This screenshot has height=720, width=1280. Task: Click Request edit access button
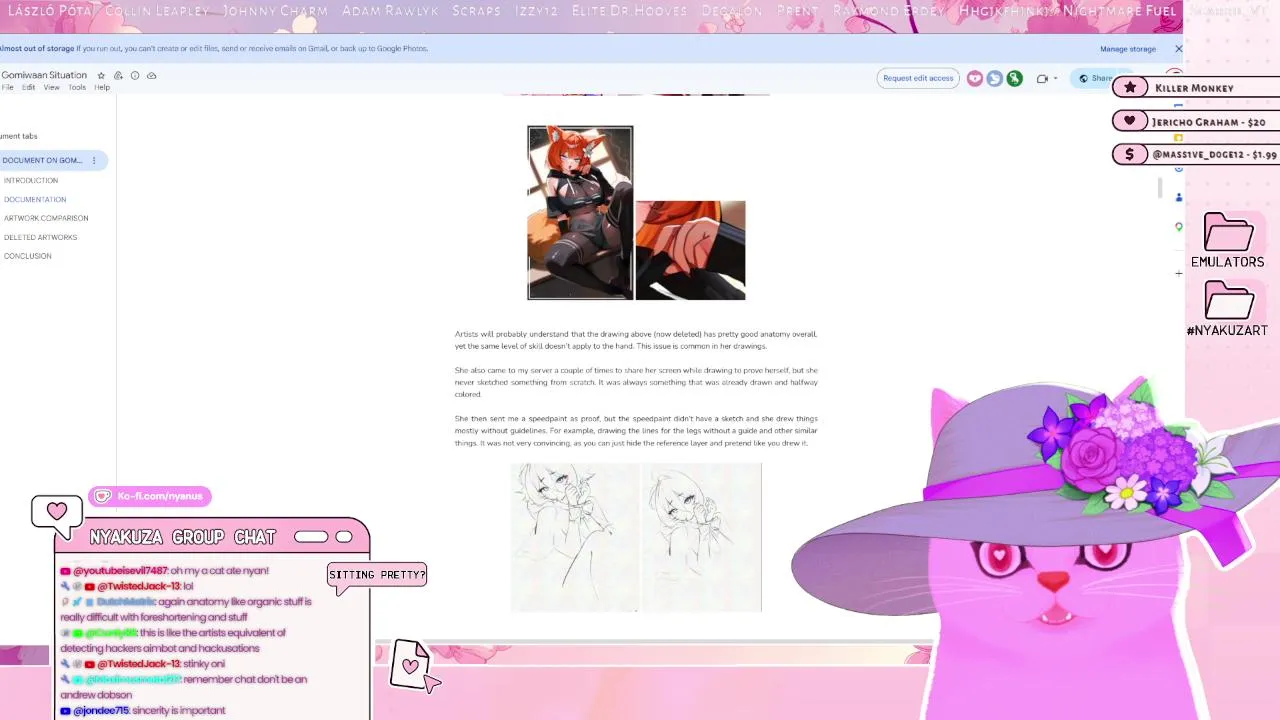tap(918, 78)
